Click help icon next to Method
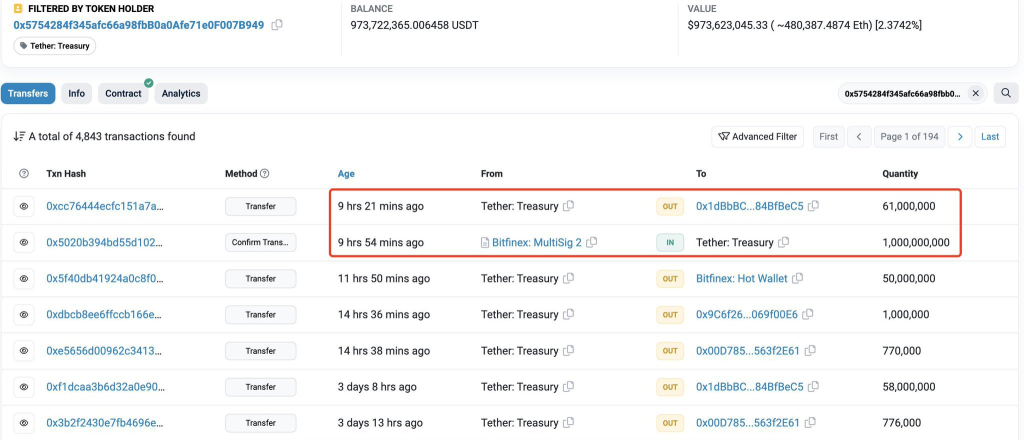 [265, 174]
